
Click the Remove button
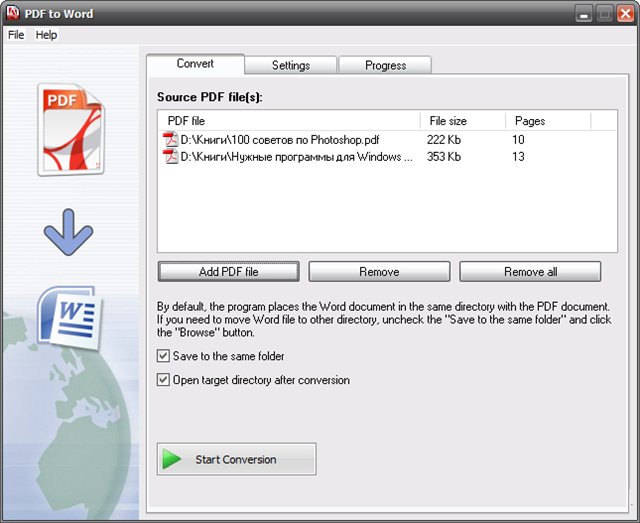coord(379,272)
